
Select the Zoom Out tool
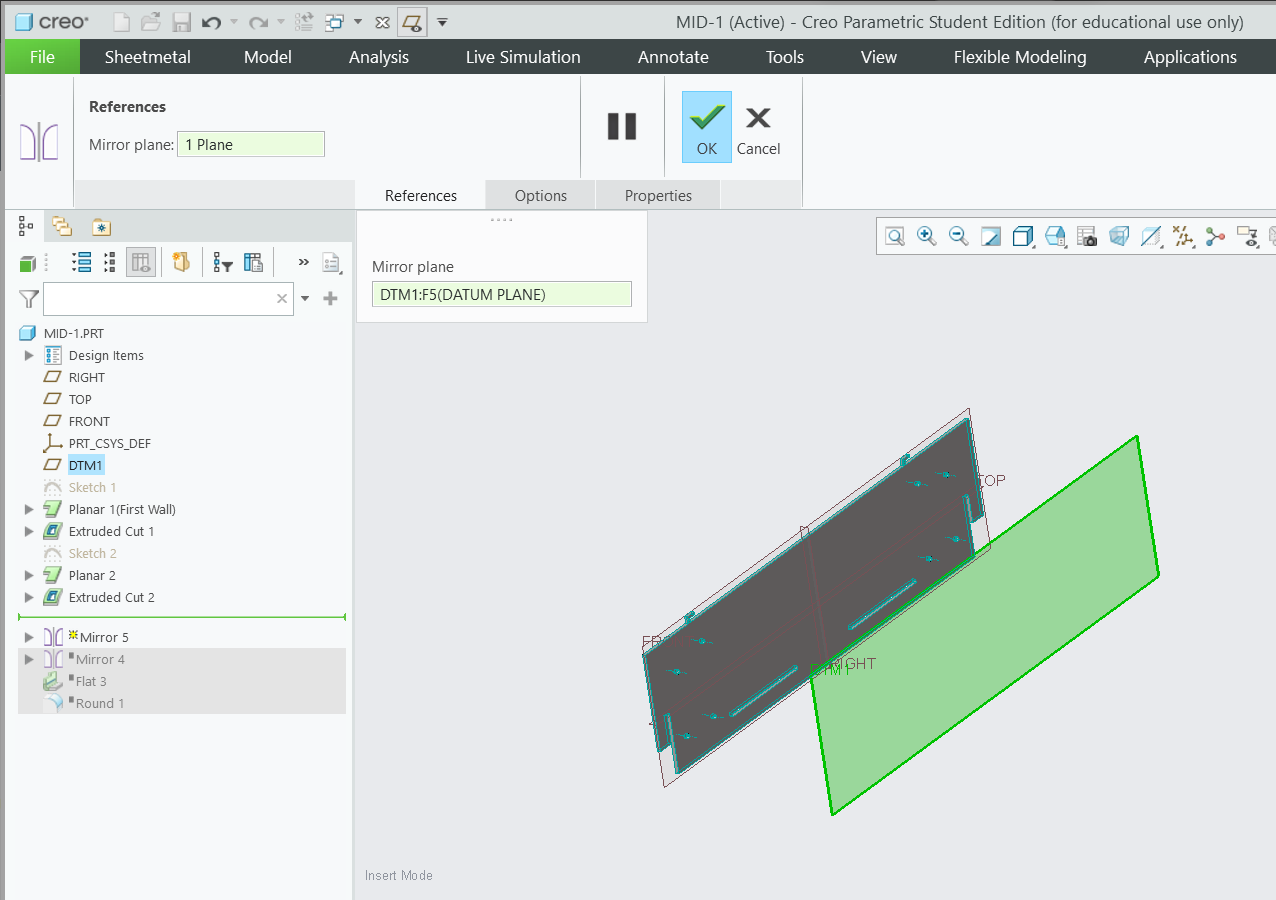pyautogui.click(x=958, y=236)
